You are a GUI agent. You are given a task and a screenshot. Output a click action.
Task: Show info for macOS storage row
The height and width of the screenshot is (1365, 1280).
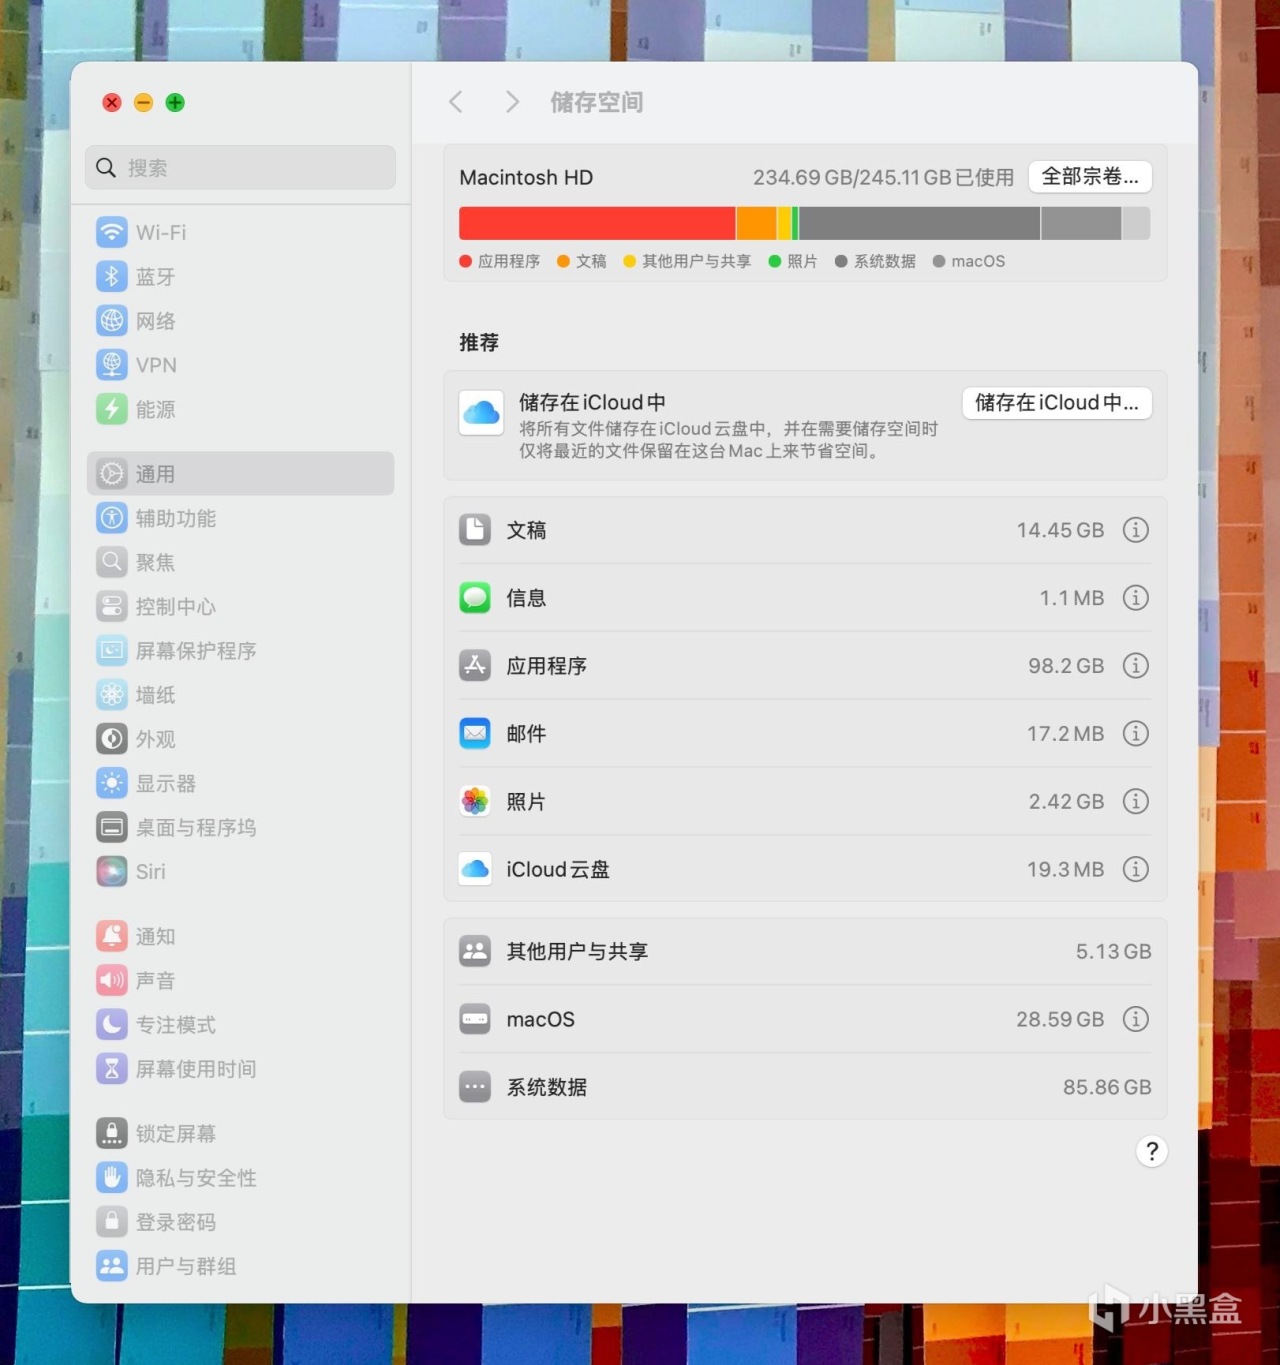coord(1135,1019)
